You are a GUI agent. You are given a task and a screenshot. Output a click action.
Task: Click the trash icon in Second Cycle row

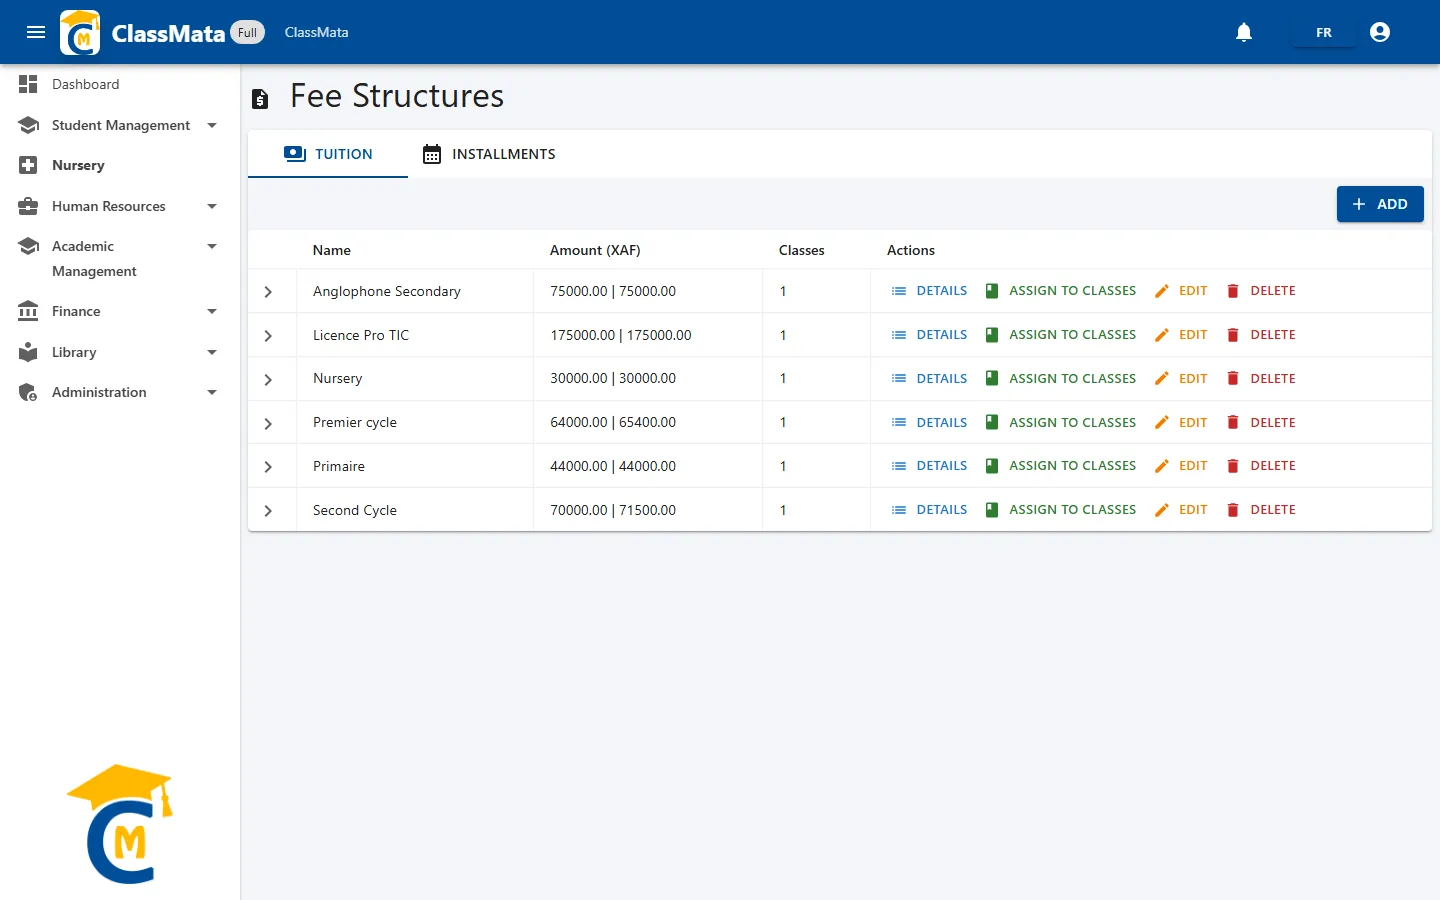click(1233, 510)
